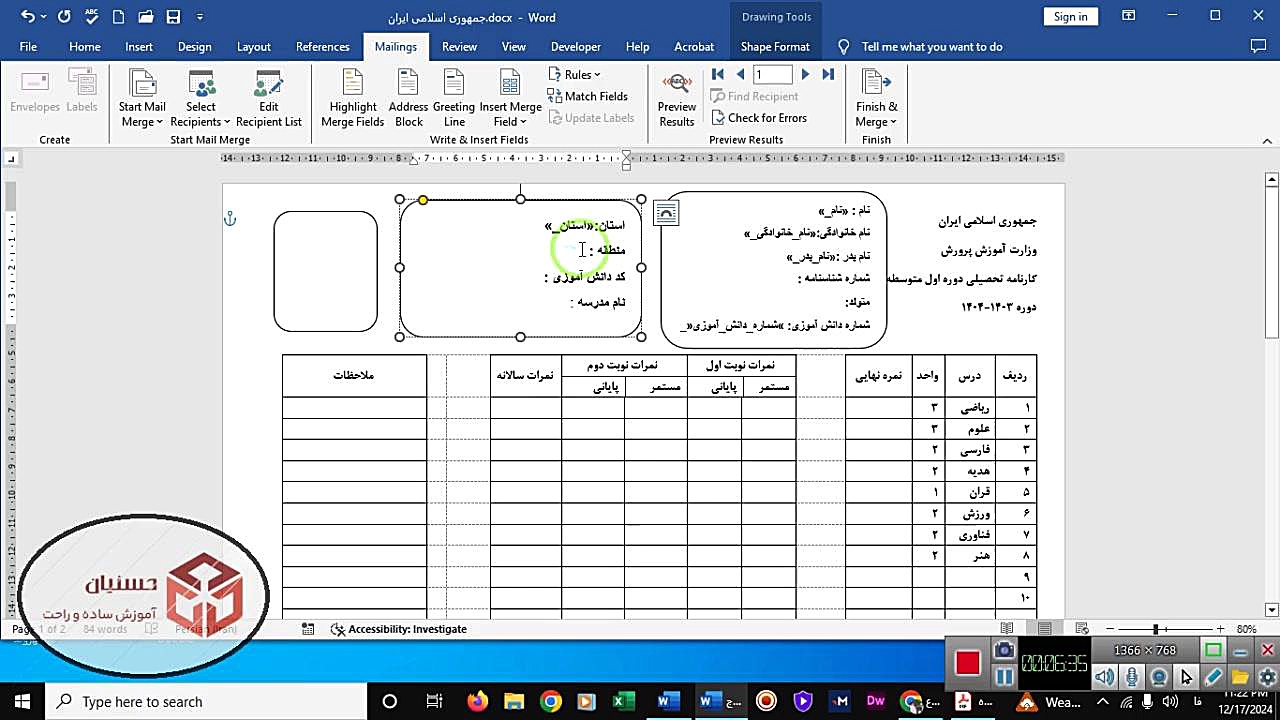Switch to Web Layout view
Viewport: 1280px width, 720px height.
click(x=1082, y=629)
